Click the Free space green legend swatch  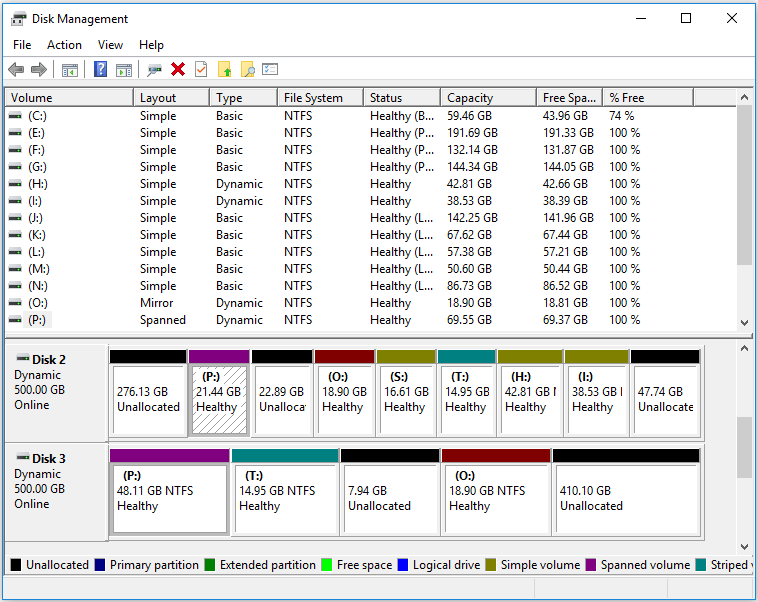click(x=327, y=565)
